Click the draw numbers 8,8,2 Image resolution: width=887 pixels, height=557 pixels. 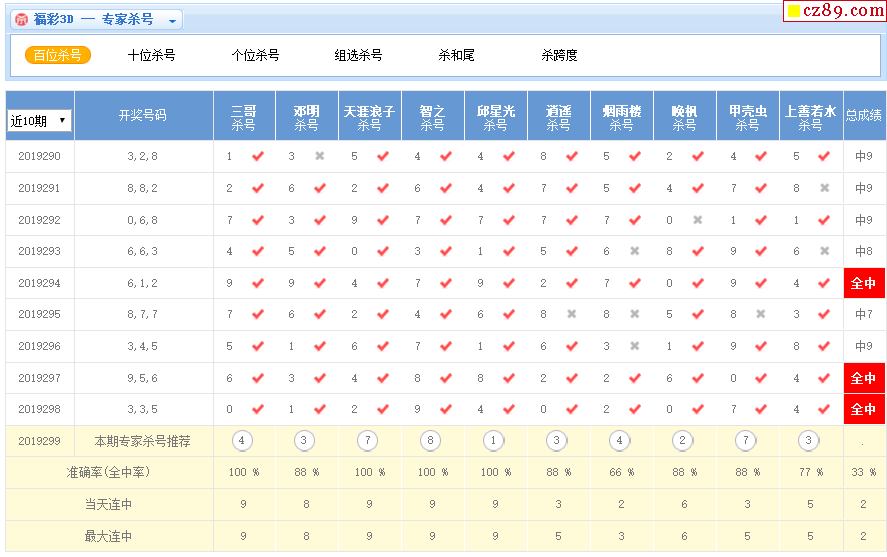pos(143,188)
